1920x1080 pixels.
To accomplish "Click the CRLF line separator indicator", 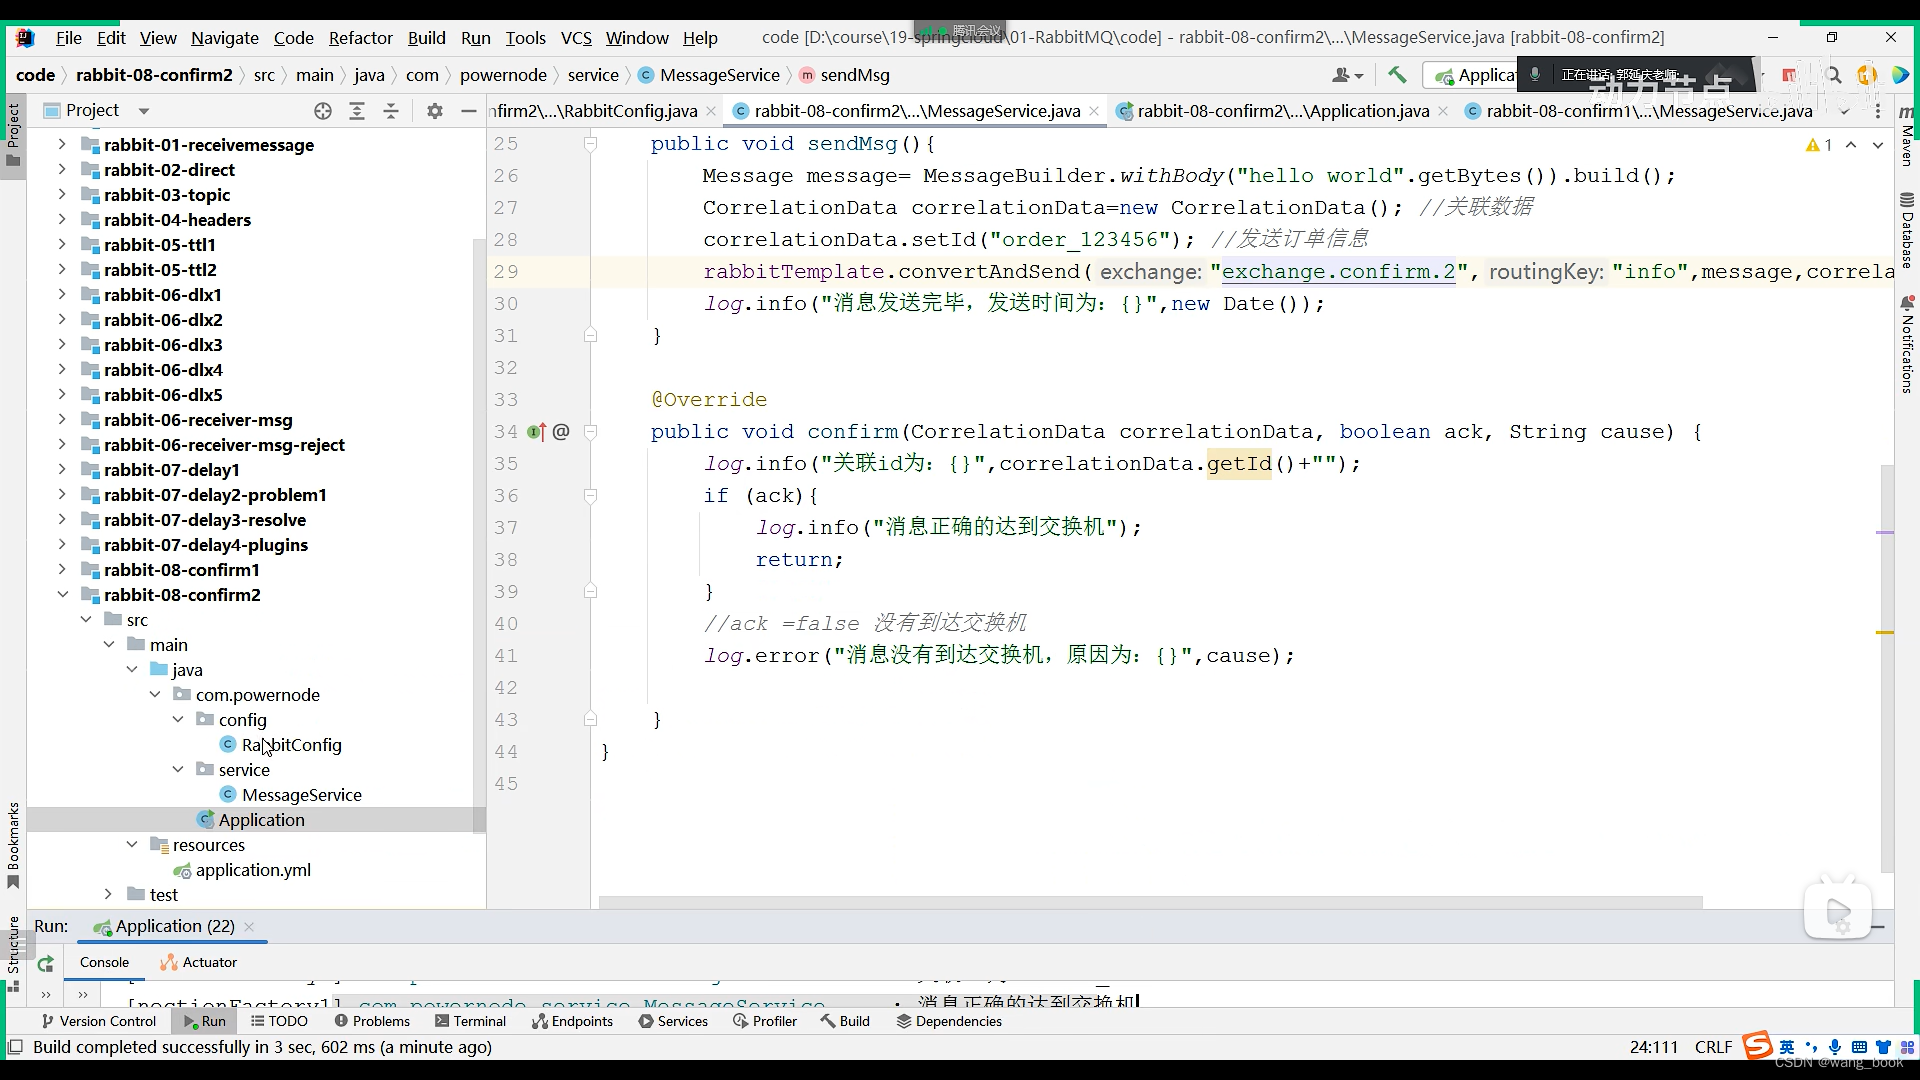I will pos(1713,1047).
